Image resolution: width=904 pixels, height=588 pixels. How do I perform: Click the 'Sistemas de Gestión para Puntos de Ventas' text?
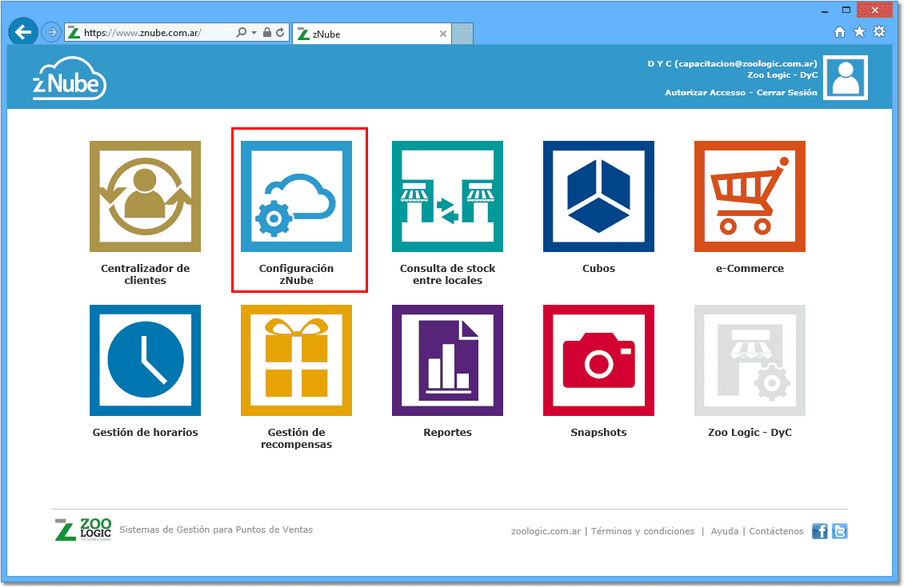216,530
